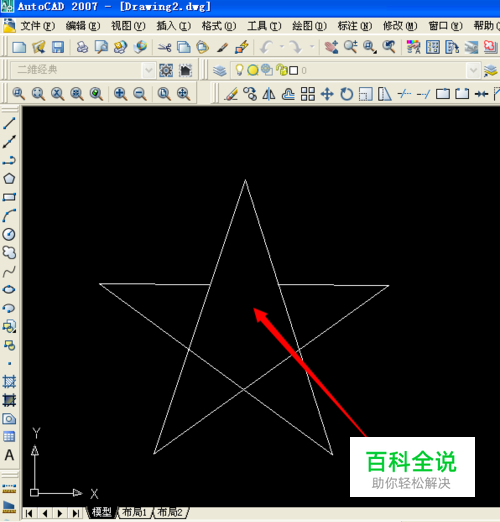
Task: Open the 修改(M) menu
Action: (x=400, y=26)
